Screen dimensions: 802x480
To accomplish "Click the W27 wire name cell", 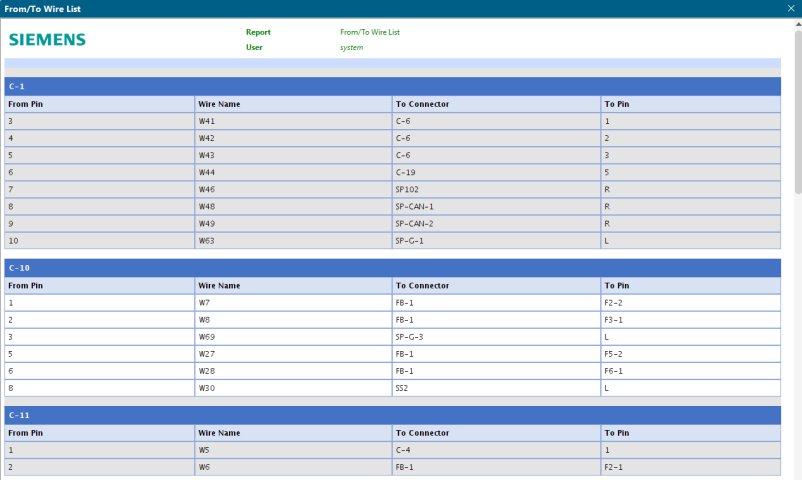I will (293, 354).
